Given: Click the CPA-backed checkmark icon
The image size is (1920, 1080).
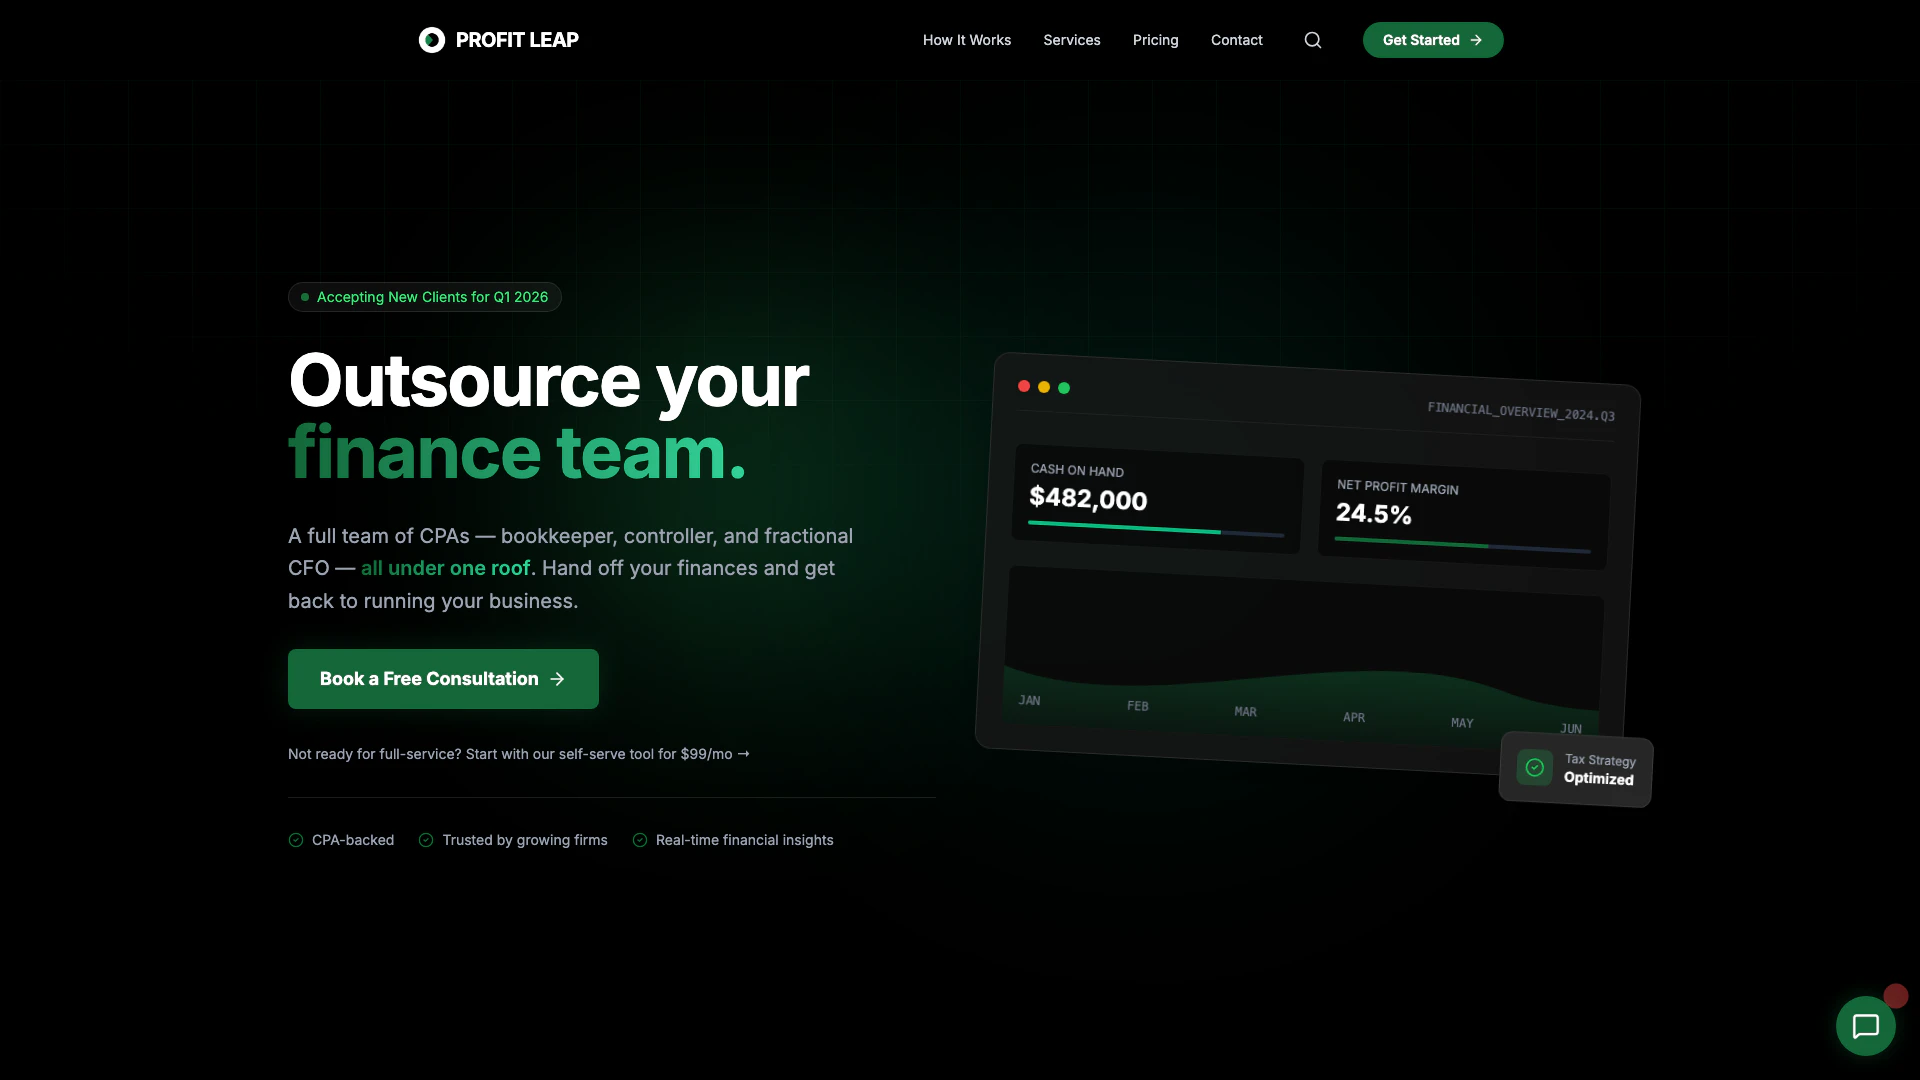Looking at the screenshot, I should pyautogui.click(x=296, y=840).
